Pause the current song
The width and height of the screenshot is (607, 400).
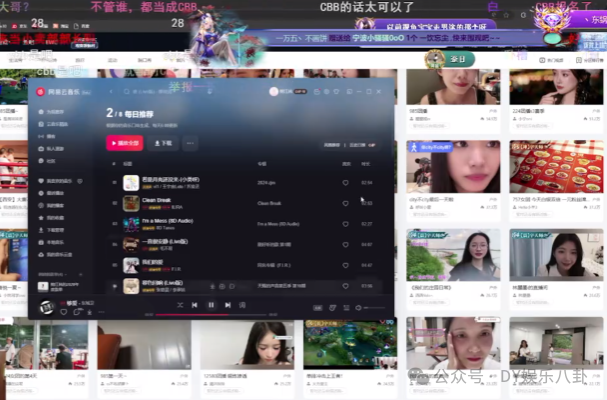(211, 305)
